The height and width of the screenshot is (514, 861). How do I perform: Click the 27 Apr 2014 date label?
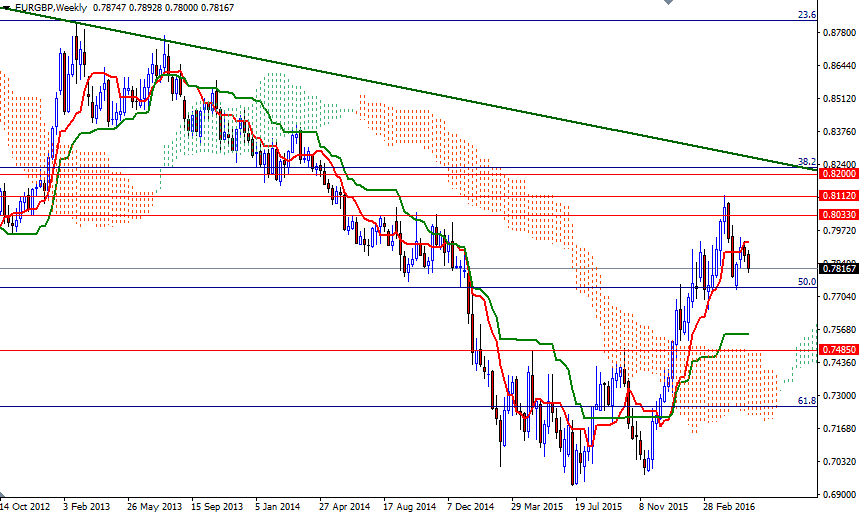tap(344, 506)
